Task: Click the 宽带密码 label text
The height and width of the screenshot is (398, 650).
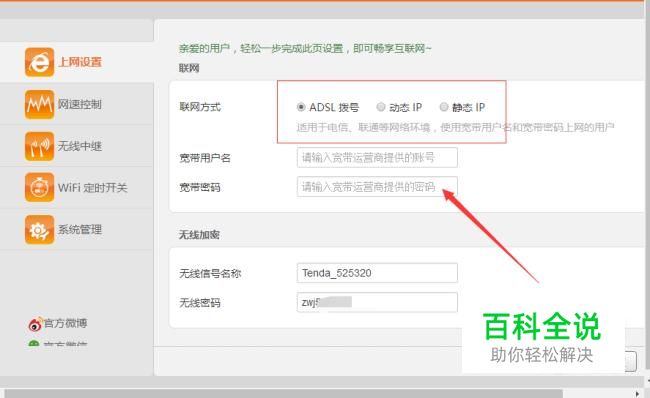Action: click(199, 187)
